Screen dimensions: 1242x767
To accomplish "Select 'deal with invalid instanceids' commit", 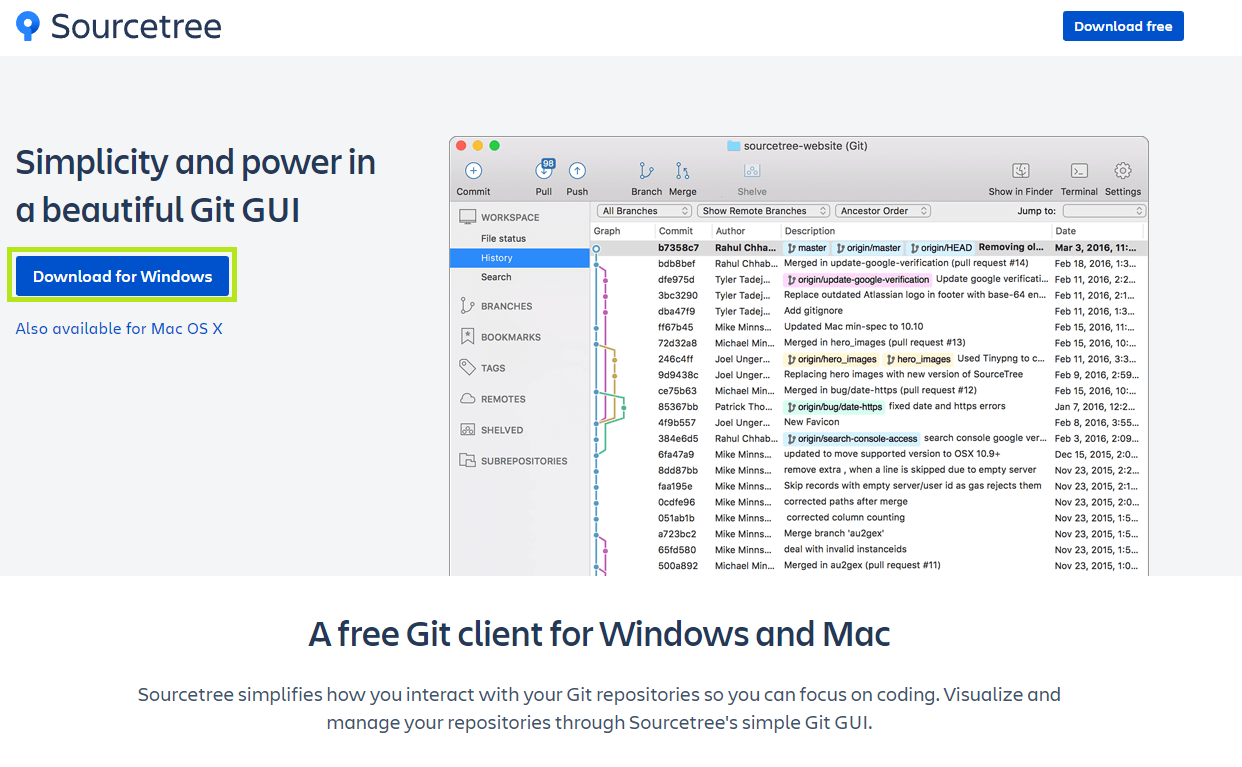I will [x=845, y=550].
